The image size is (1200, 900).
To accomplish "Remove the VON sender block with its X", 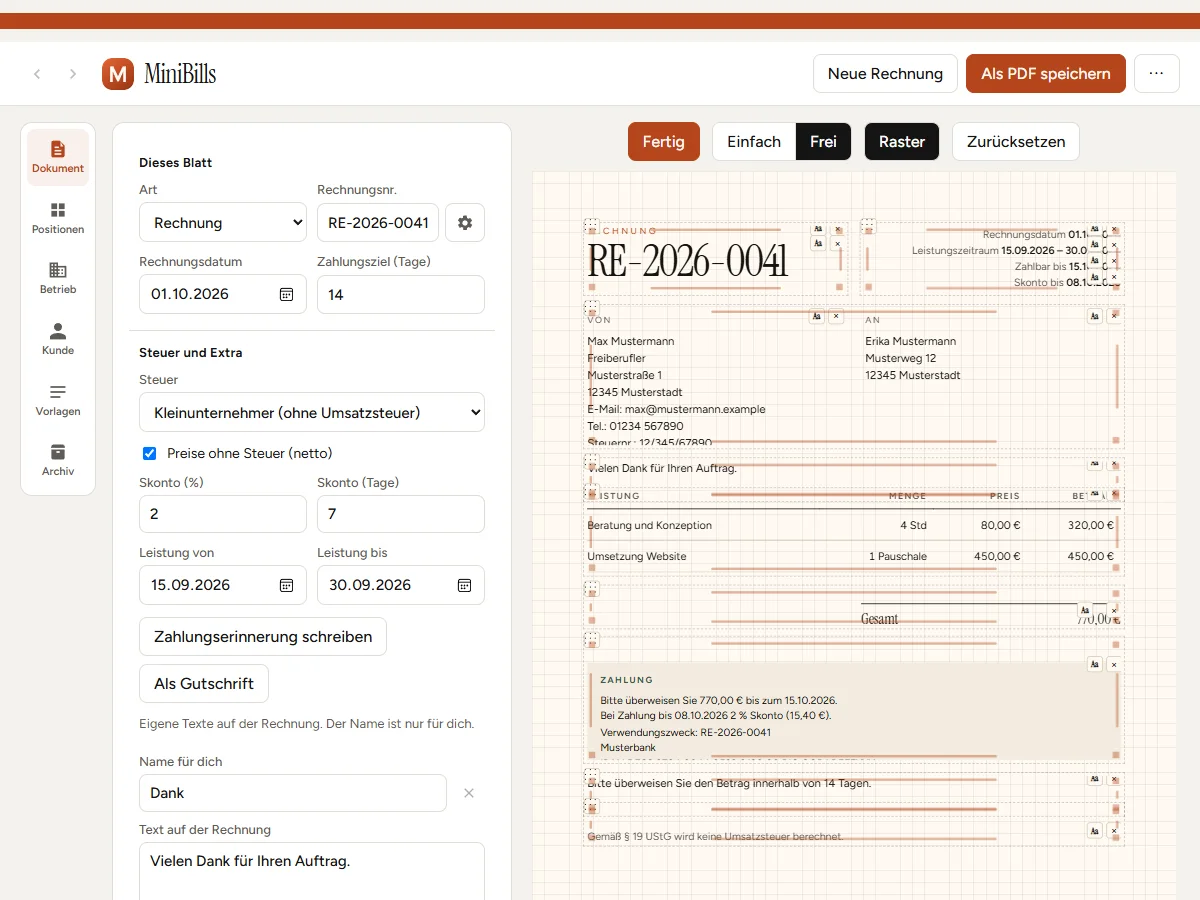I will tap(836, 316).
